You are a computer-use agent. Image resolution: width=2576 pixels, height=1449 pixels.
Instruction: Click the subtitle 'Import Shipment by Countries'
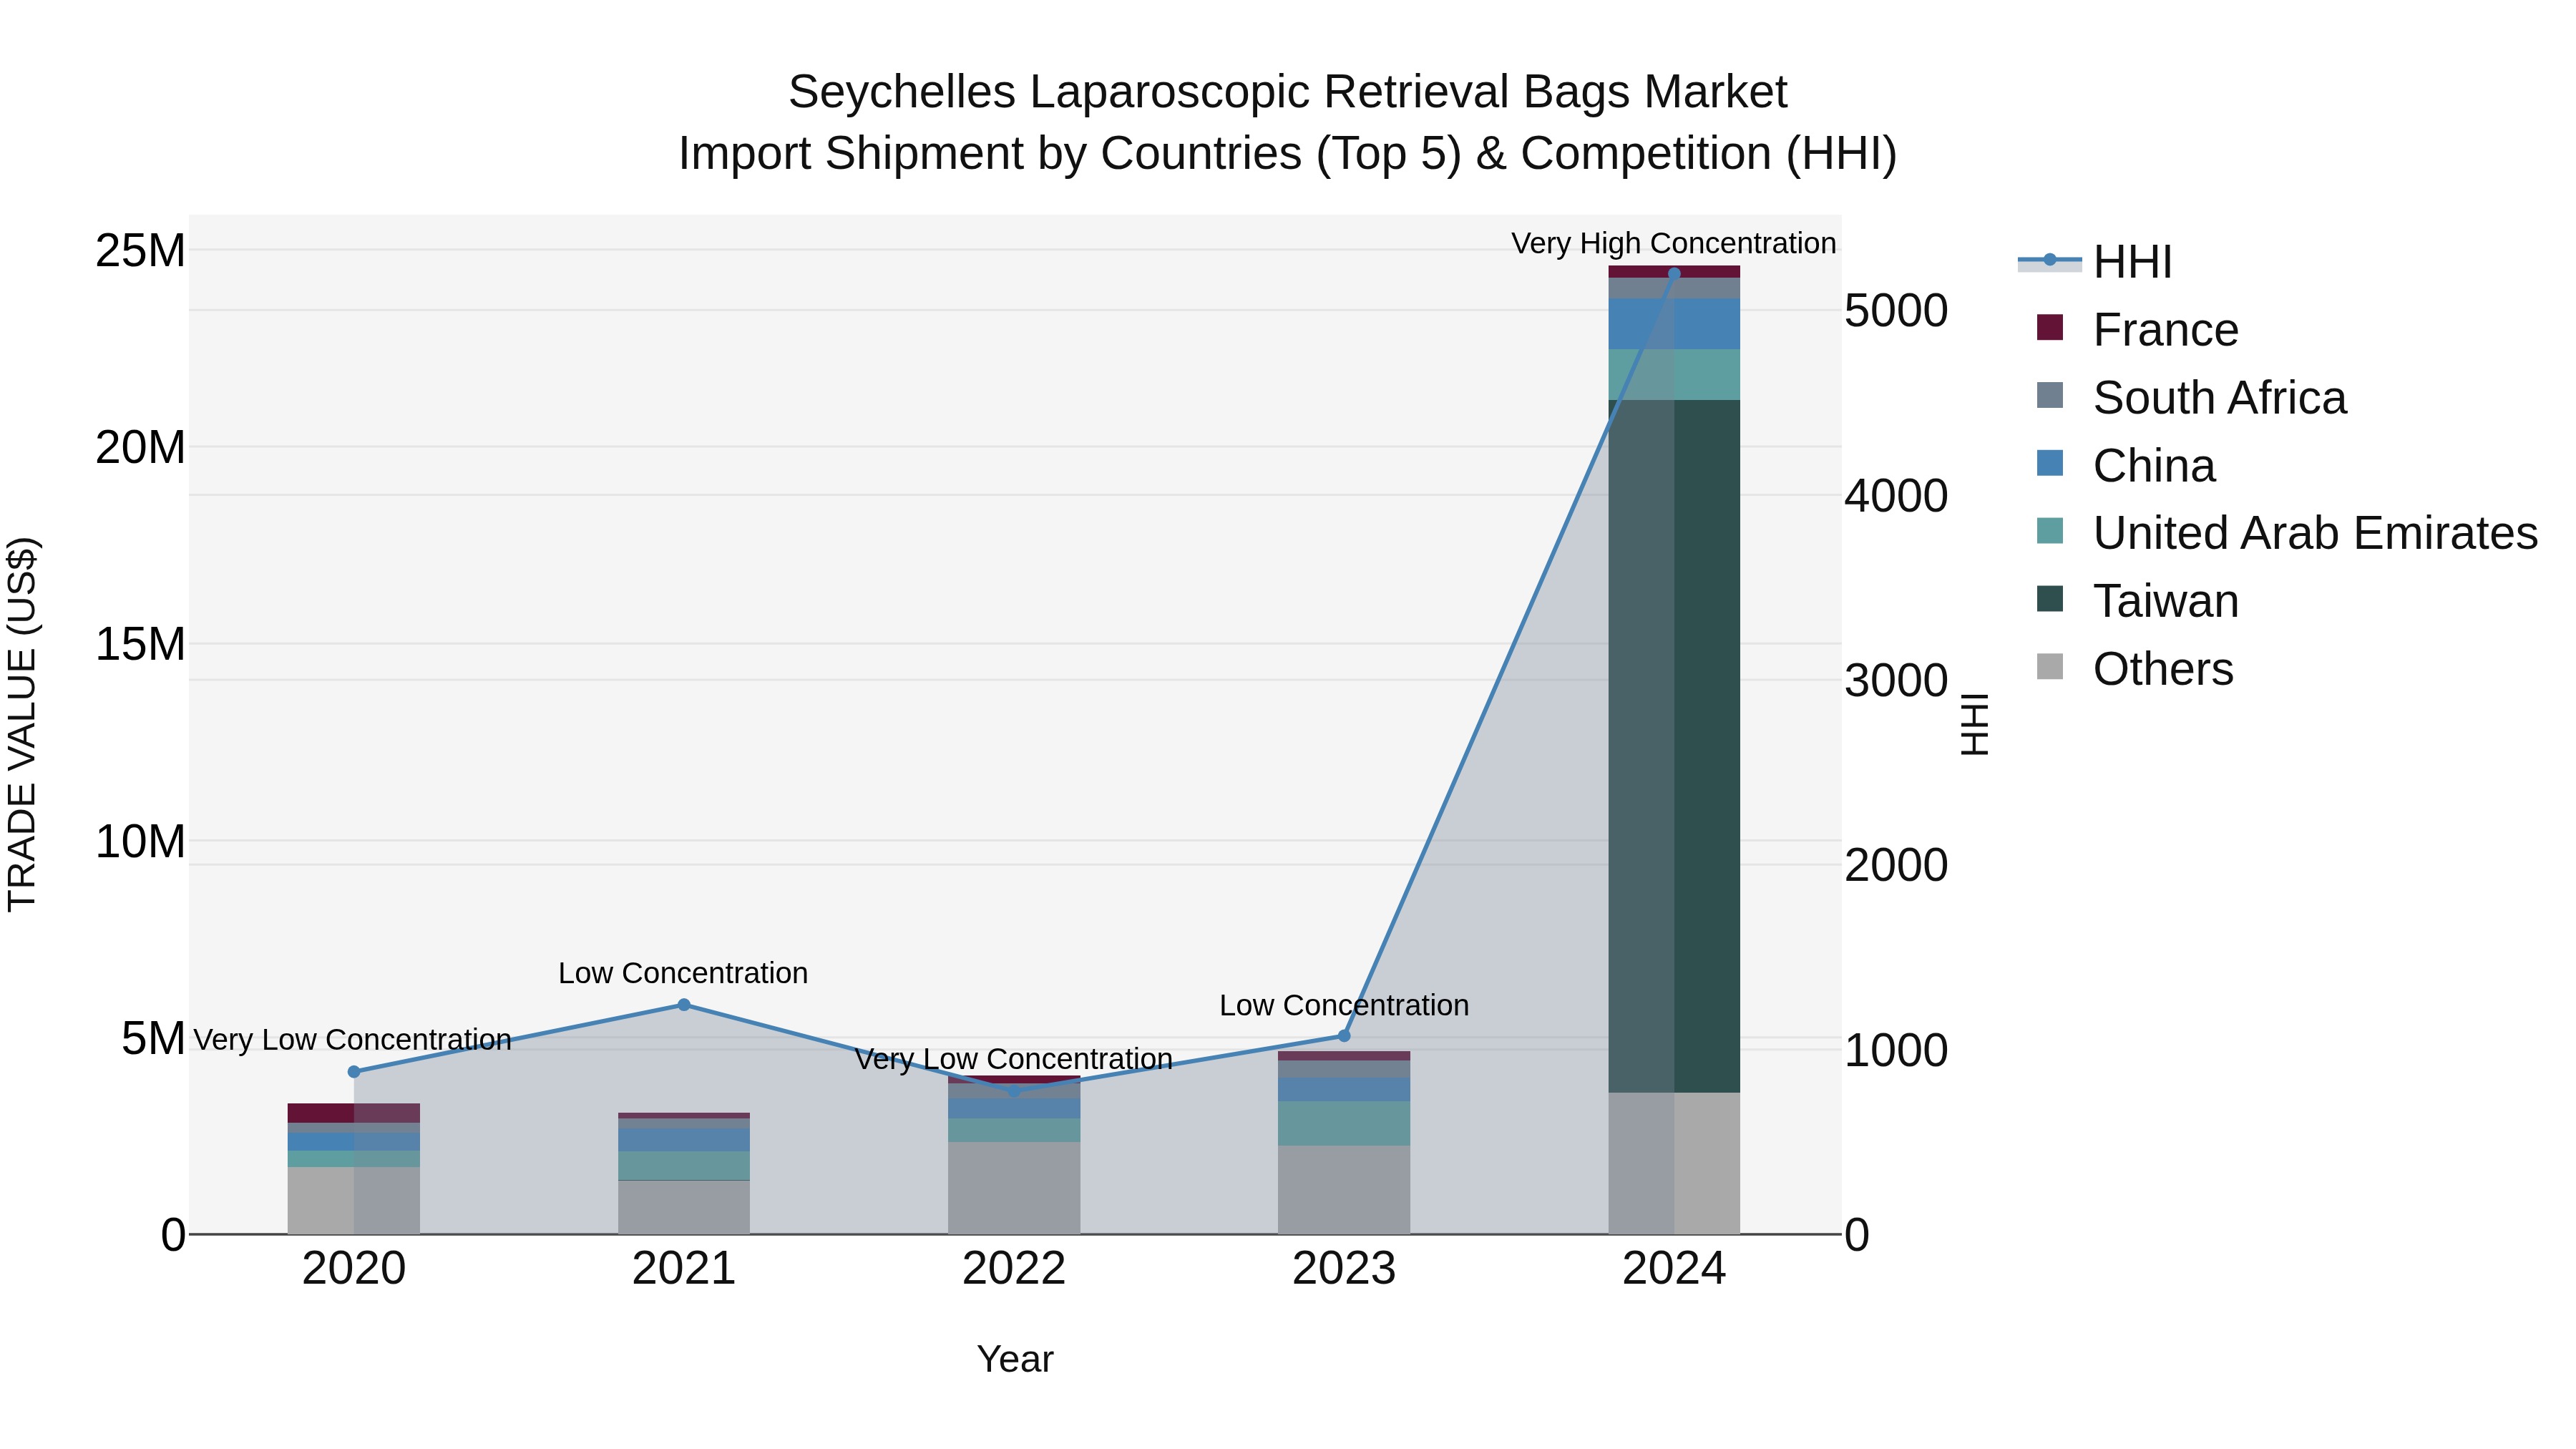click(989, 154)
